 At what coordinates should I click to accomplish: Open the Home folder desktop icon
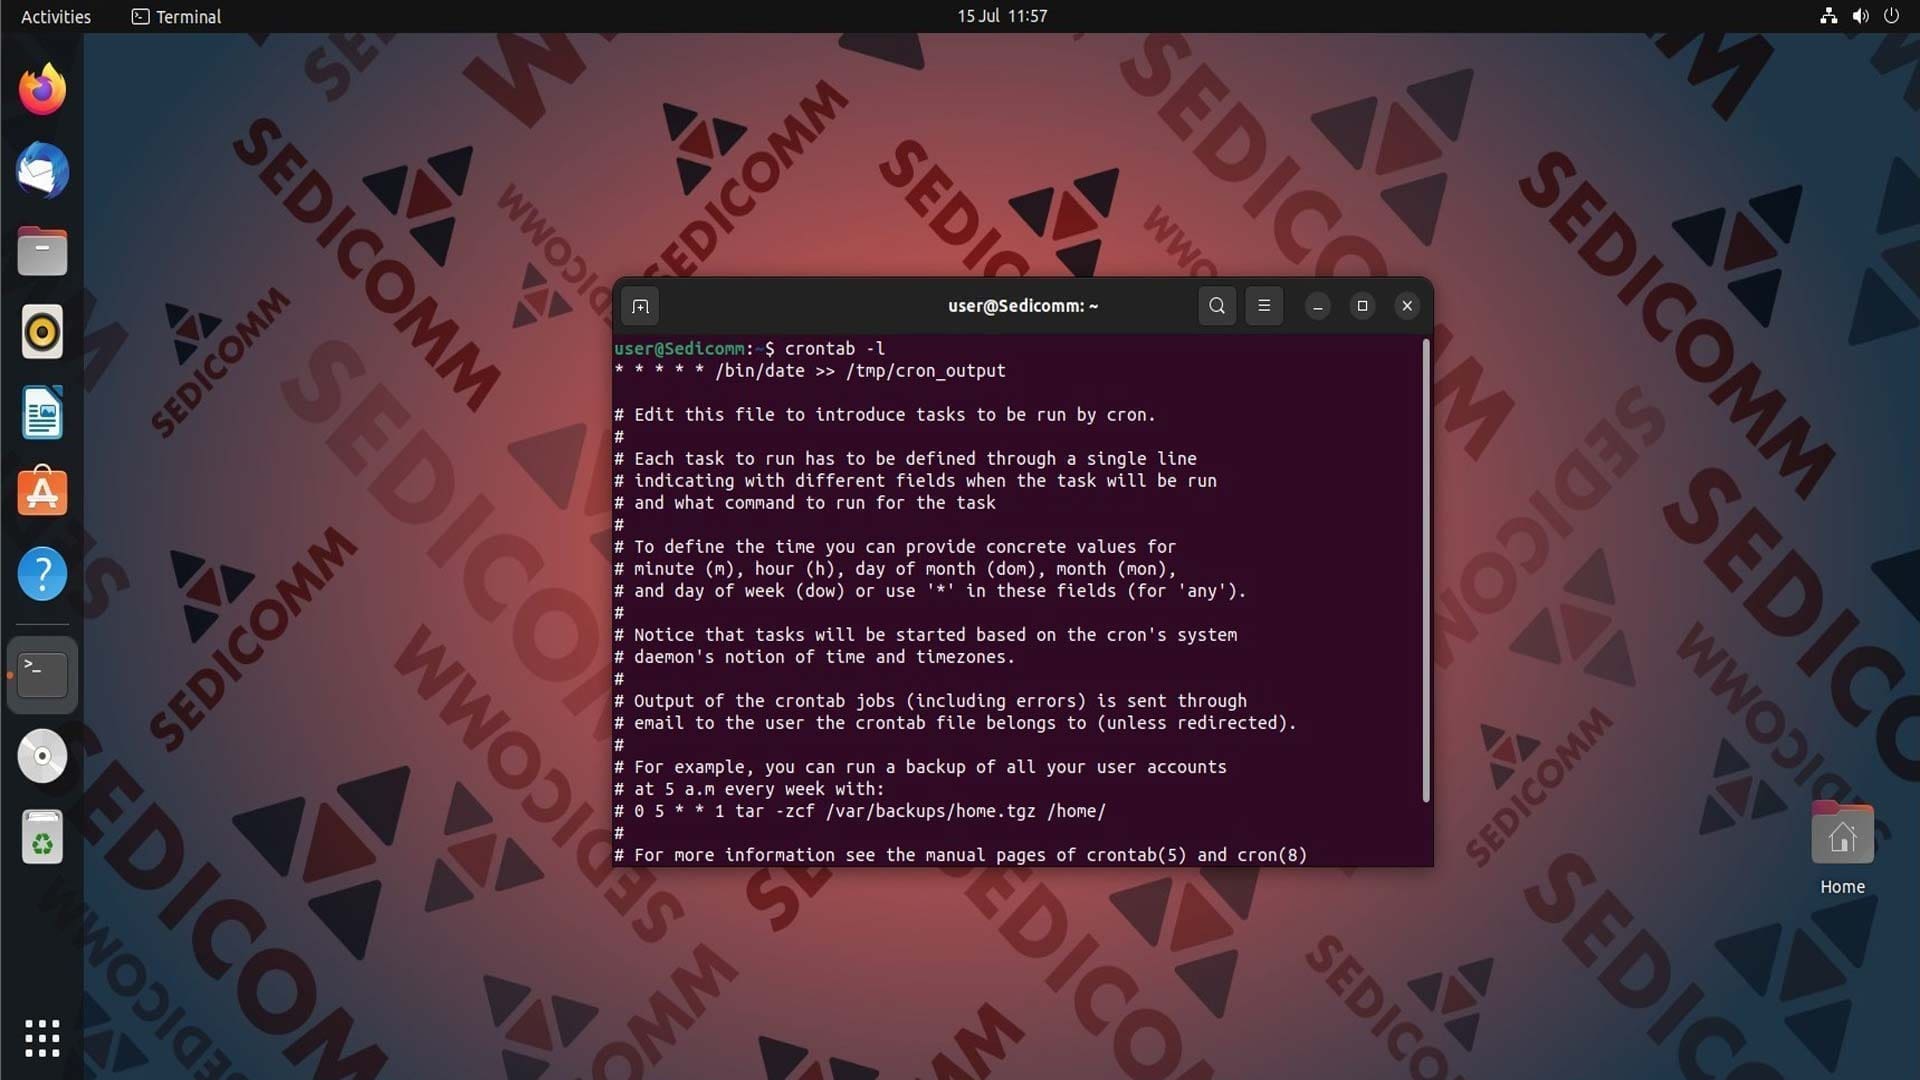[x=1842, y=848]
